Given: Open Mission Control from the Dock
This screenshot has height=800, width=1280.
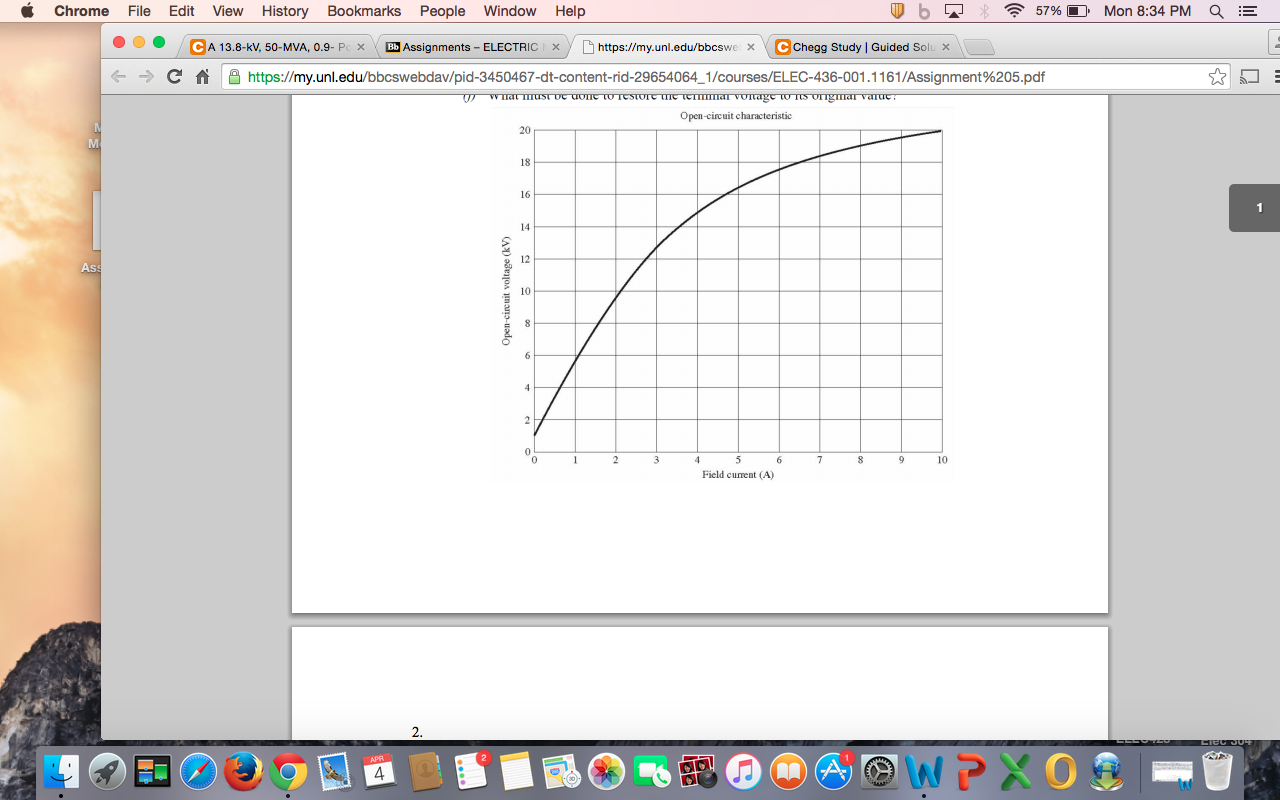Looking at the screenshot, I should click(153, 771).
